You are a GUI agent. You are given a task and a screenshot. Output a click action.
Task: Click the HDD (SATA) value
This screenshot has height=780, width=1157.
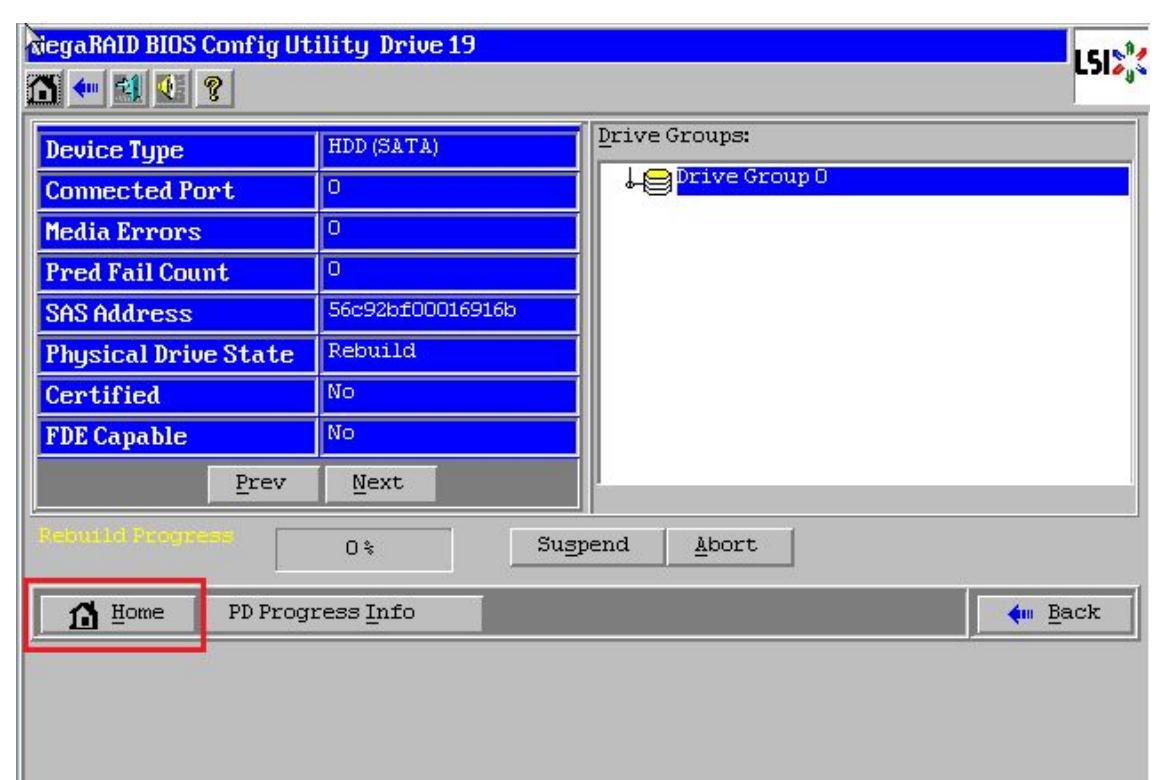pyautogui.click(x=383, y=147)
